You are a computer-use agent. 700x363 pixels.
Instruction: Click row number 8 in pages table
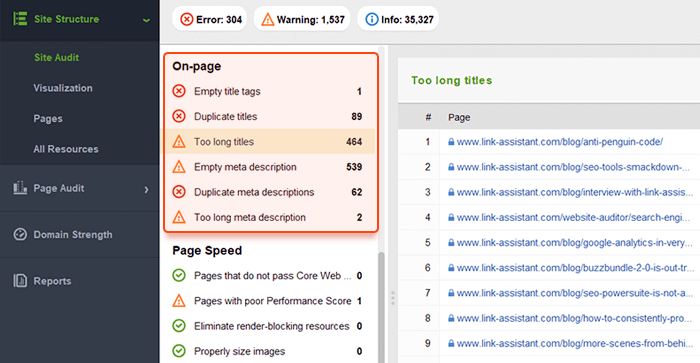[428, 318]
